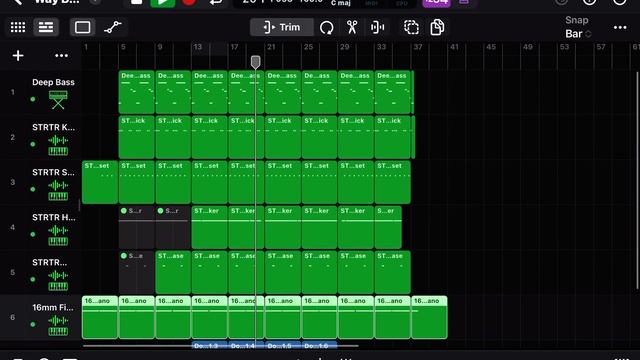Select the STRTR K... track header
Image resolution: width=640 pixels, height=360 pixels.
[x=41, y=137]
